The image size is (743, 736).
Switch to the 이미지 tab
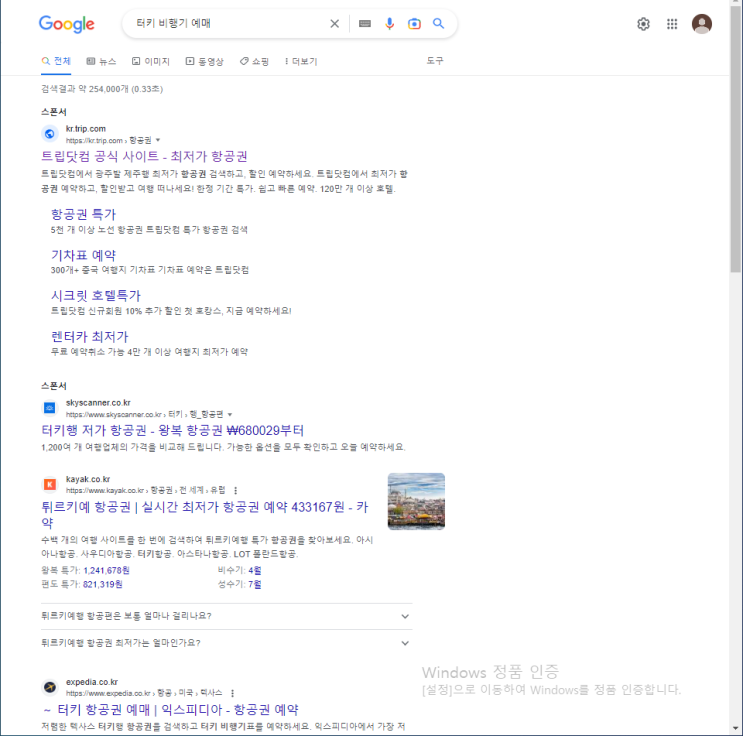(151, 61)
